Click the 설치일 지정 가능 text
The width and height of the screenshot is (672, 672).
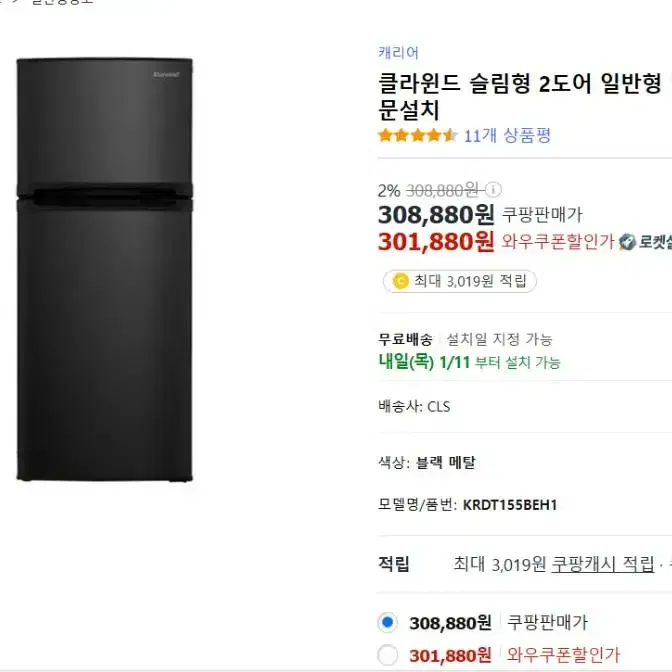(499, 339)
